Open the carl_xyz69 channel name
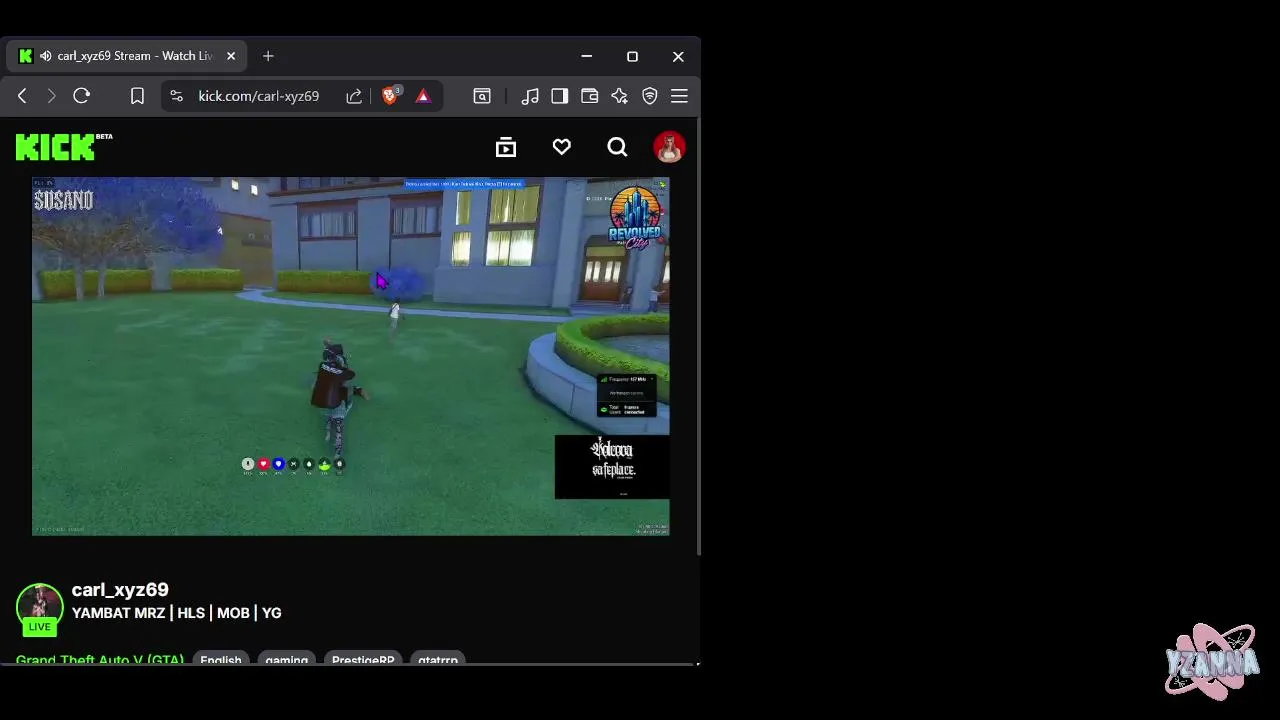1280x720 pixels. click(120, 590)
